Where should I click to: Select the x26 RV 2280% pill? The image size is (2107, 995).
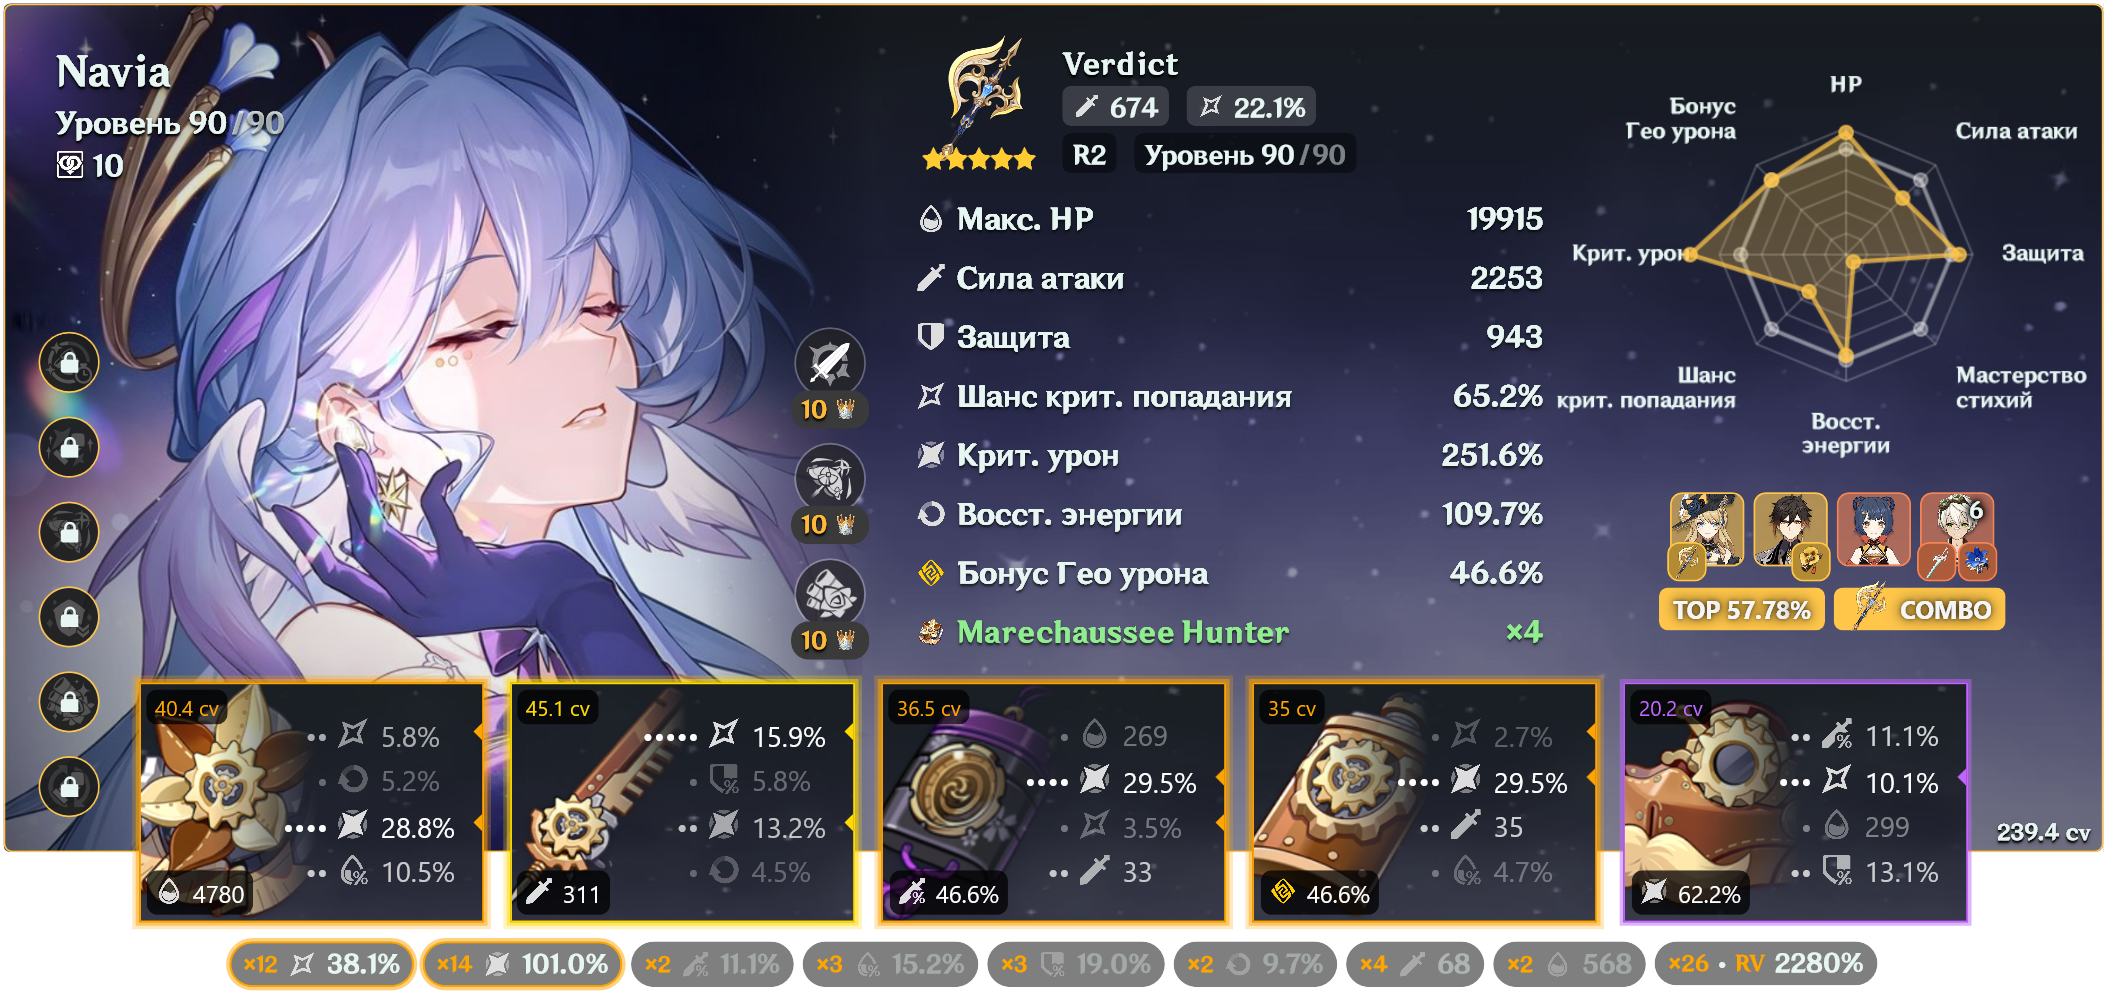pyautogui.click(x=1766, y=964)
